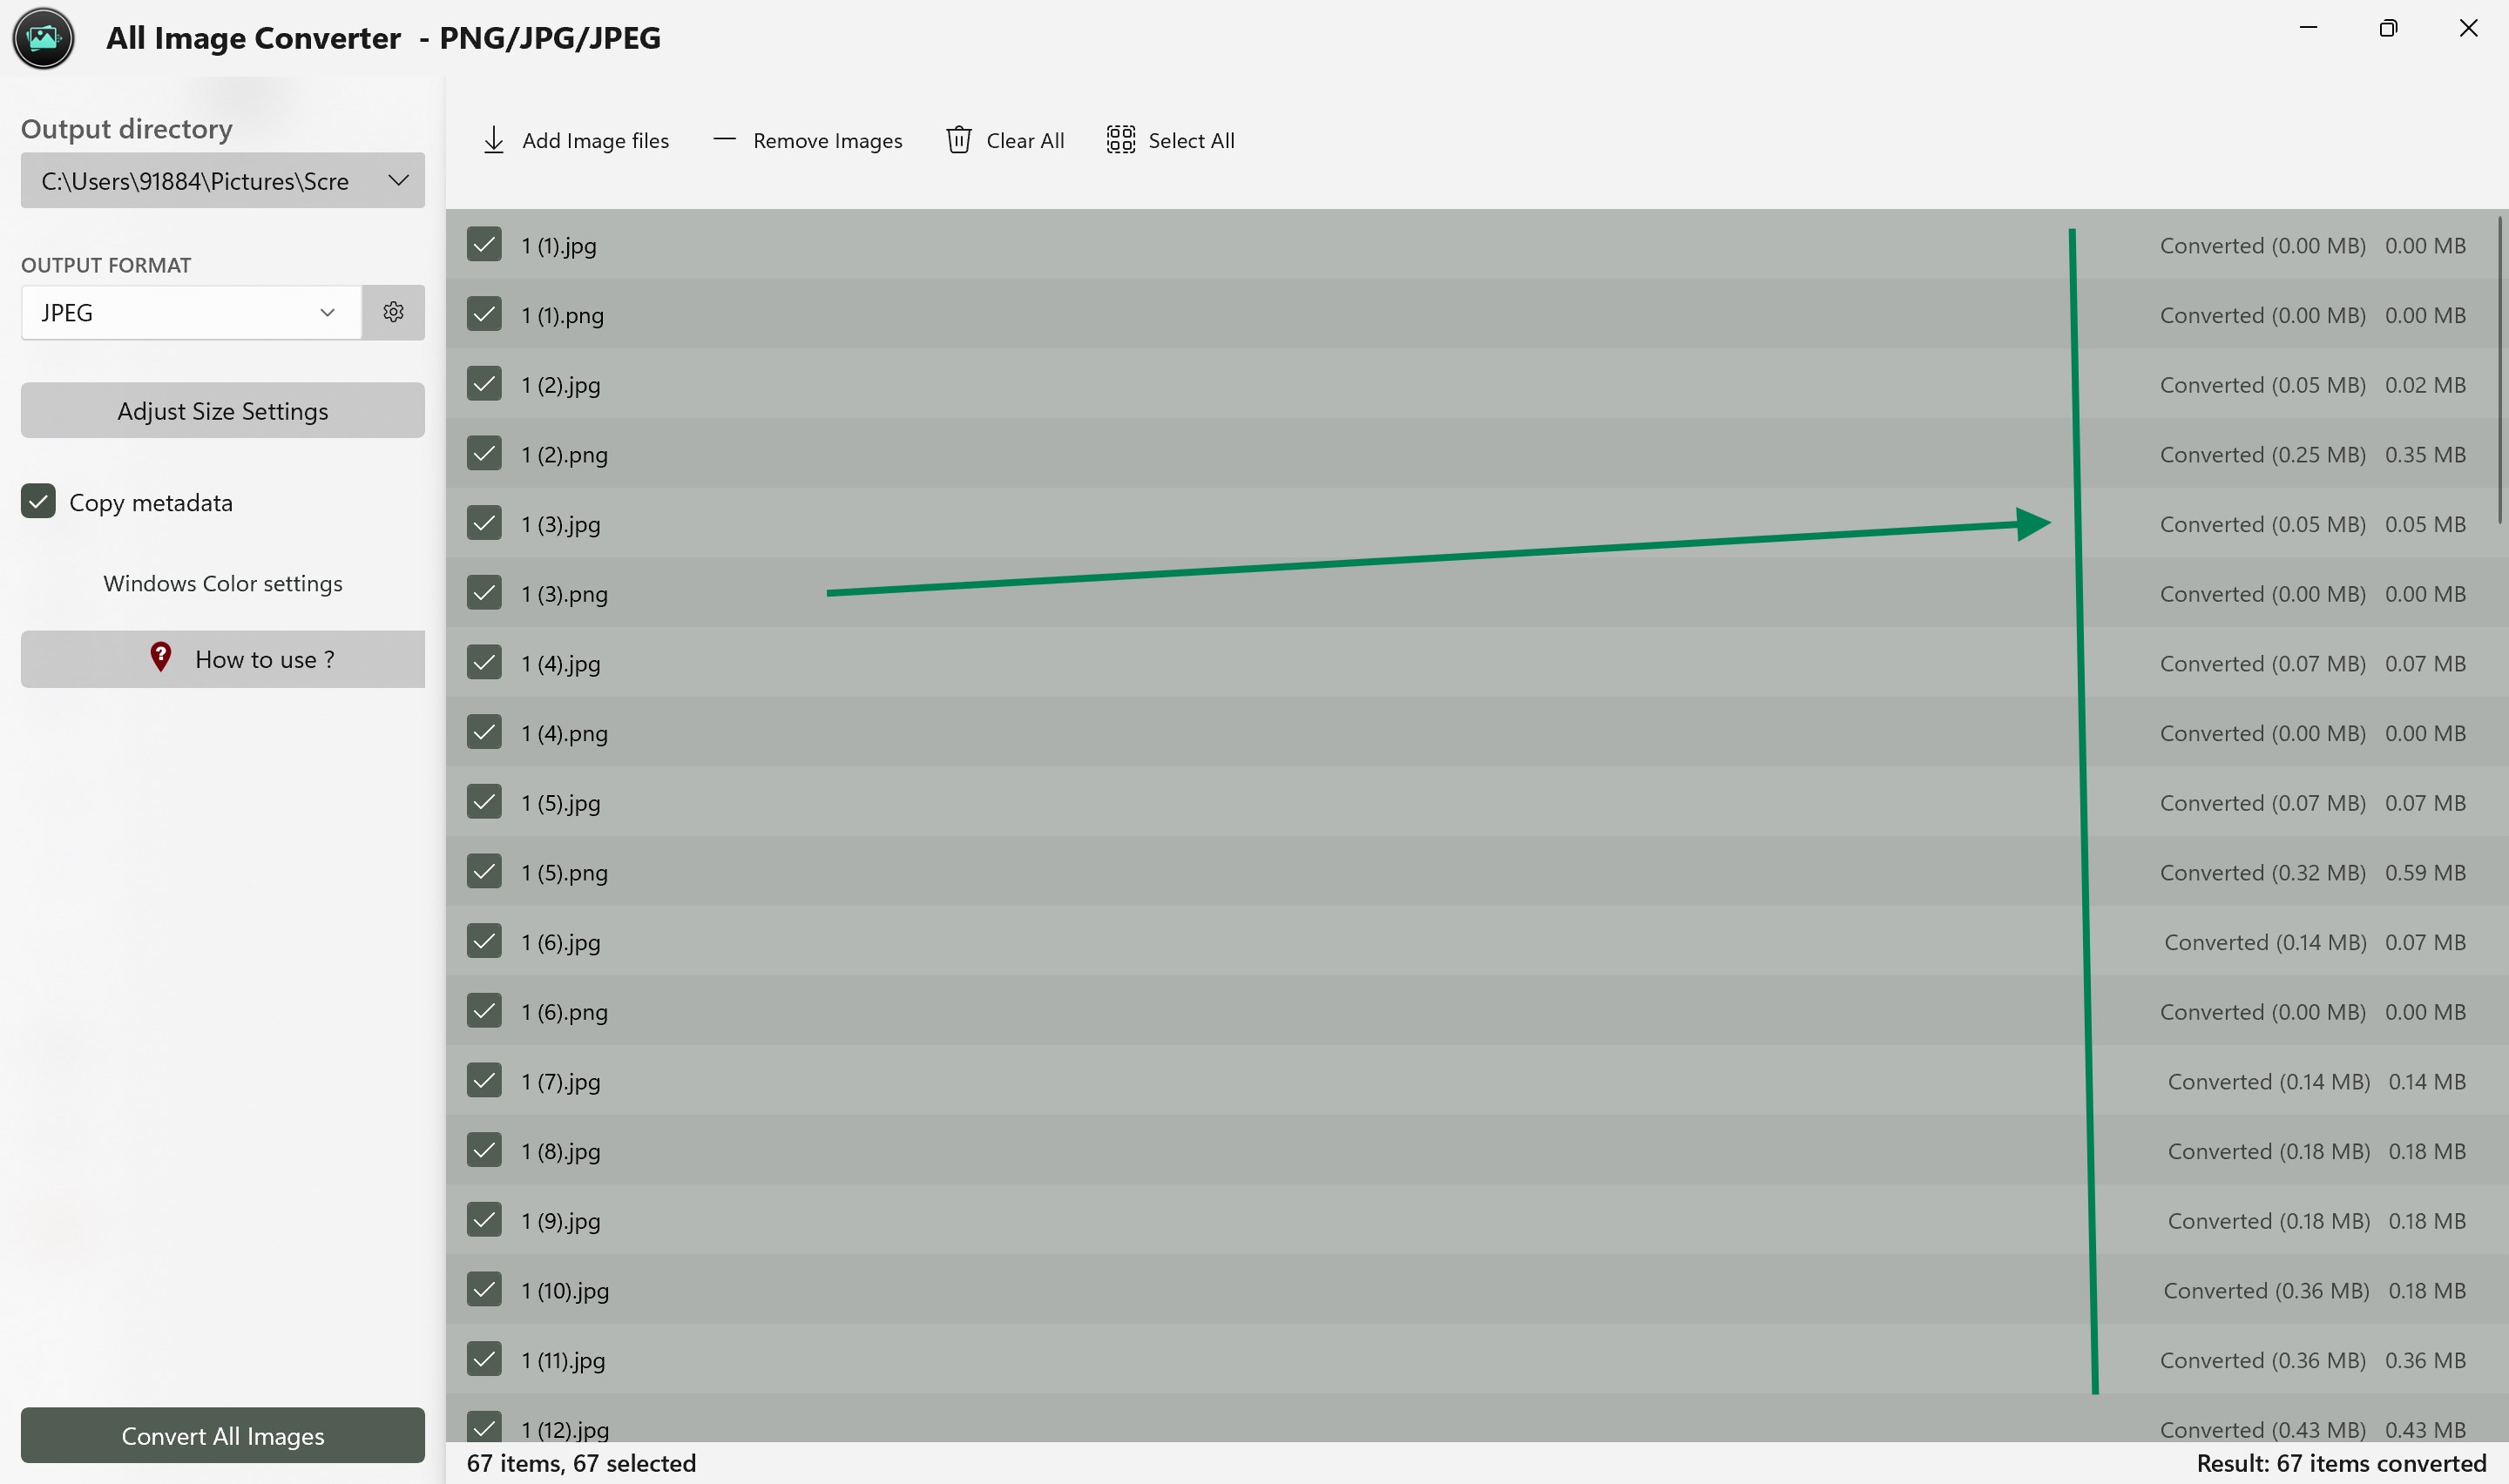Image resolution: width=2509 pixels, height=1484 pixels.
Task: Restore the window using the title bar icon
Action: [x=2387, y=28]
